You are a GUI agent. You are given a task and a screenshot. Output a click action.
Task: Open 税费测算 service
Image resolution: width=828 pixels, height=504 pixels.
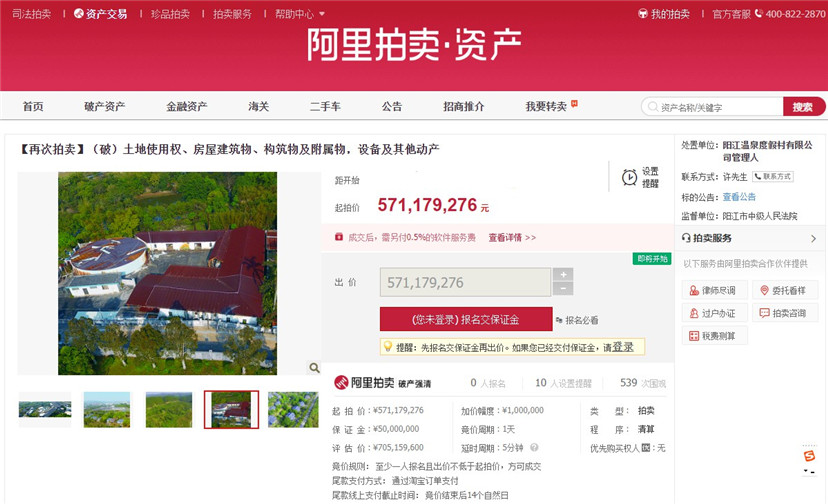pos(714,335)
